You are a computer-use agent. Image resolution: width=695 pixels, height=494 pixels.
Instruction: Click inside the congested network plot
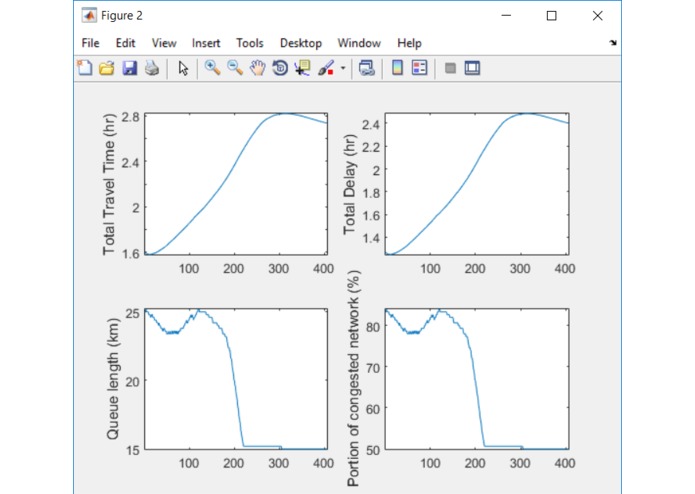(477, 379)
